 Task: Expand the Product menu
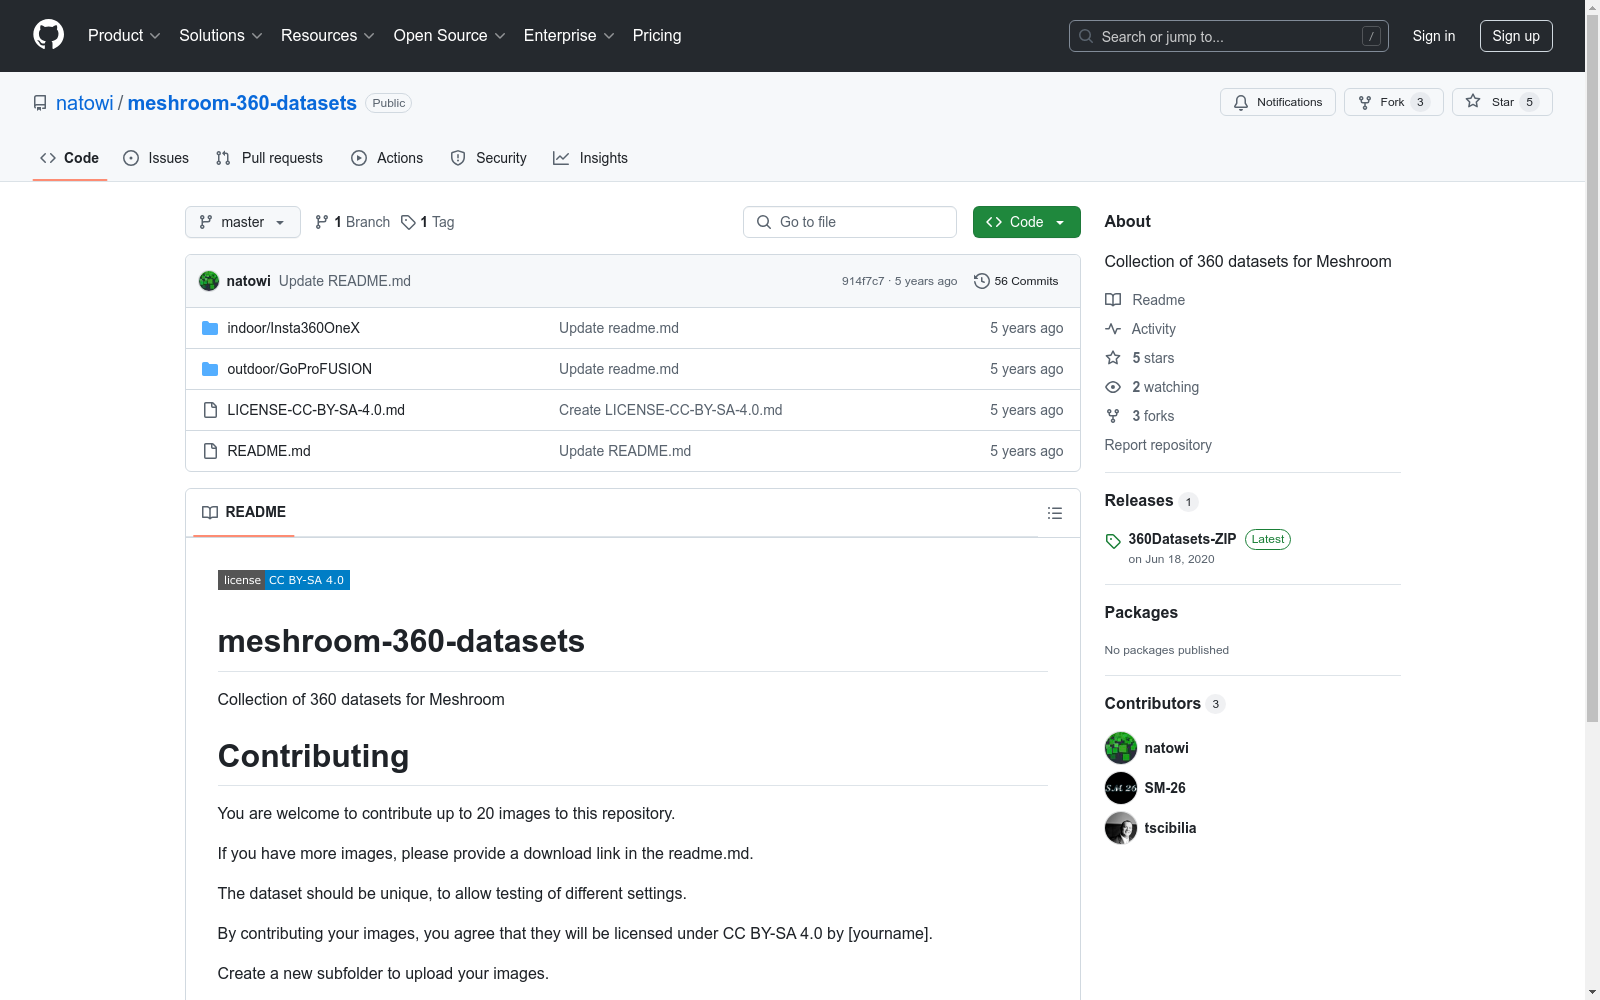click(124, 36)
